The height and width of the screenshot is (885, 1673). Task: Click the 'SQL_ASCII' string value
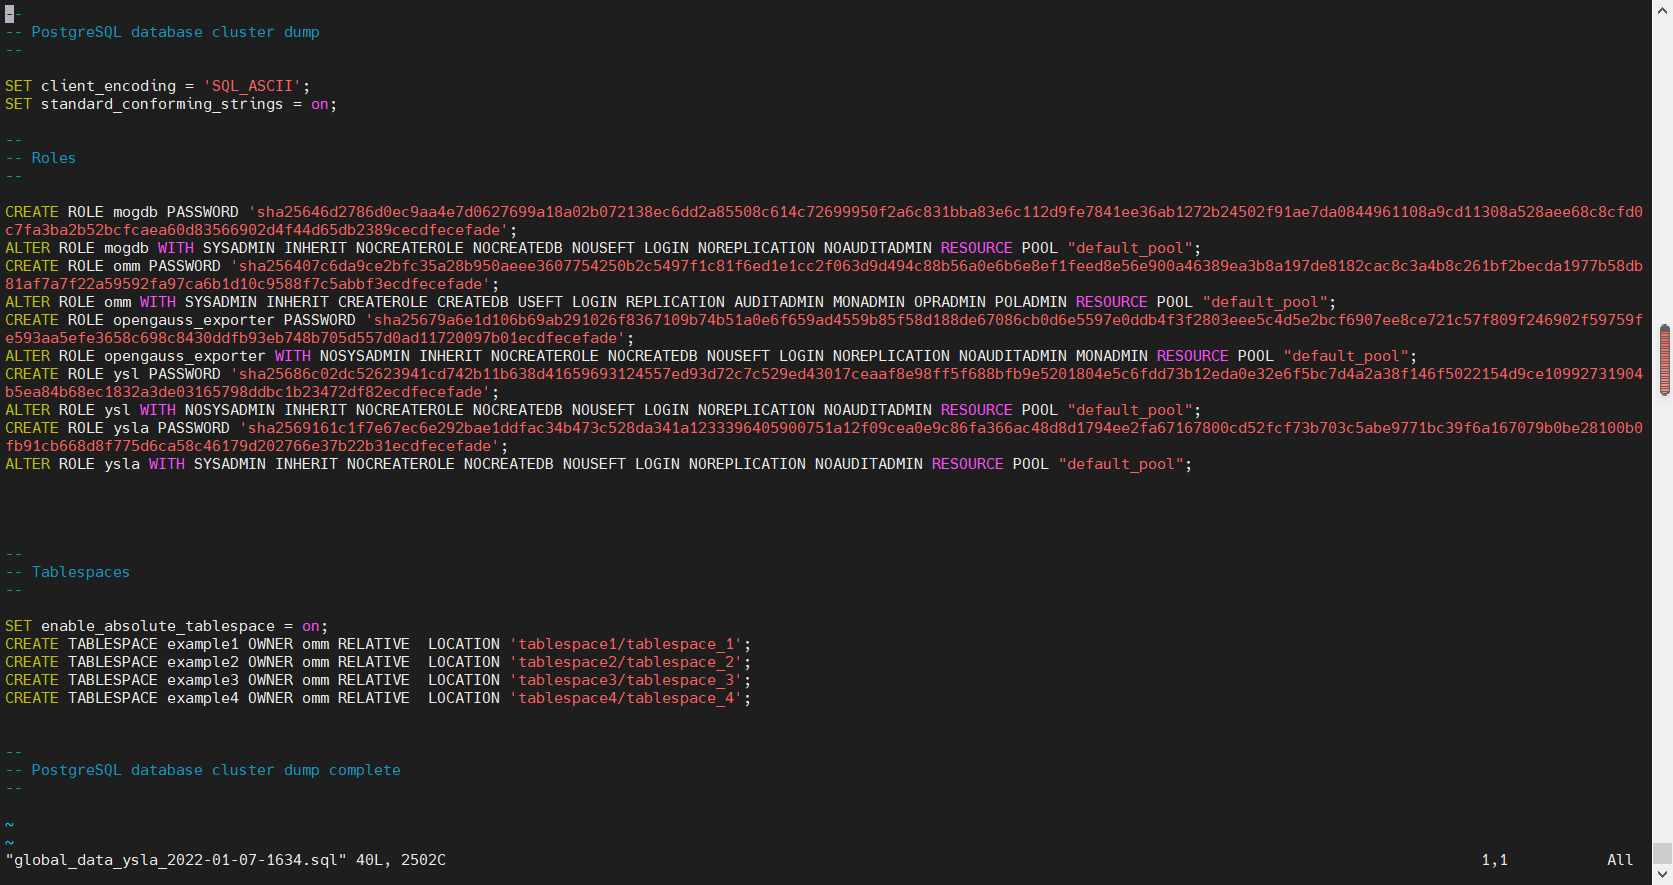(253, 86)
